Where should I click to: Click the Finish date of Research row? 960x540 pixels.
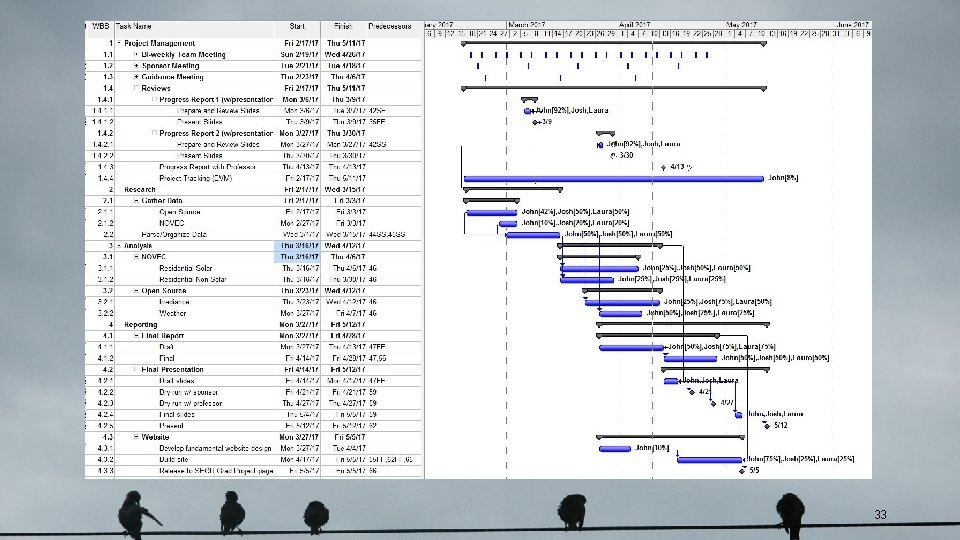click(345, 190)
